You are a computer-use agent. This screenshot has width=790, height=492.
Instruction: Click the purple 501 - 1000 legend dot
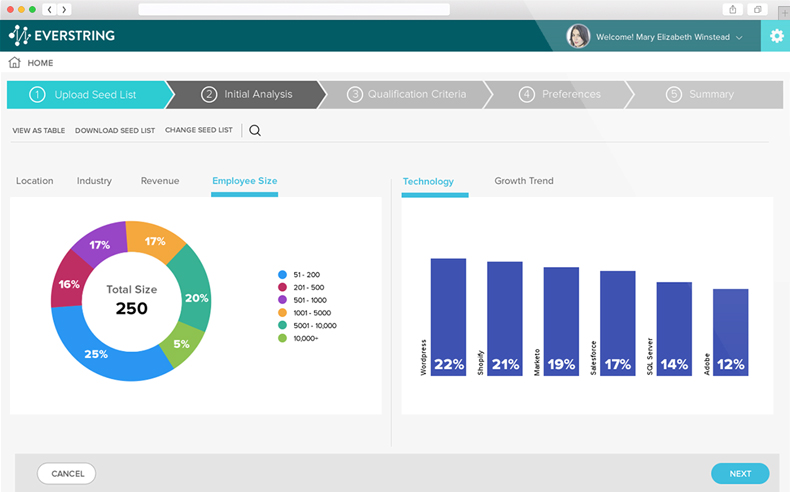(x=282, y=300)
